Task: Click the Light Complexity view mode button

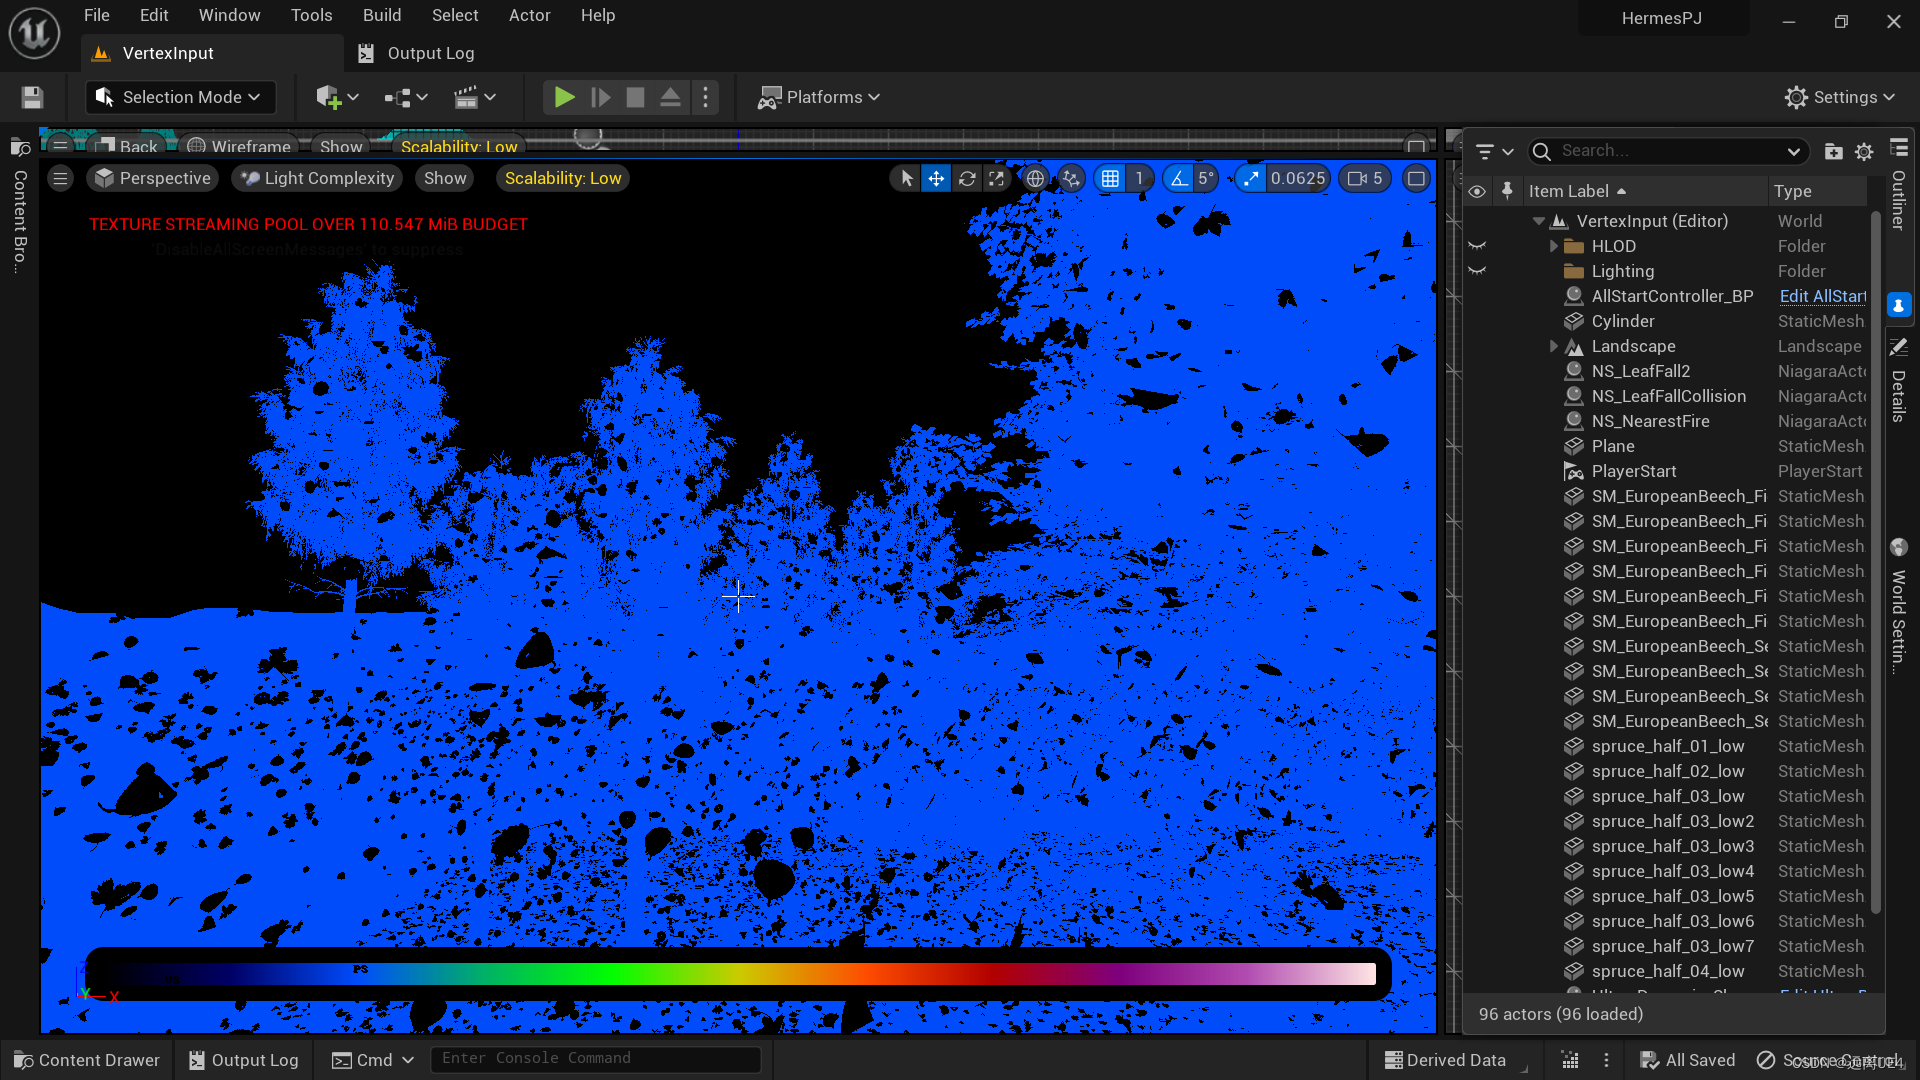Action: point(317,178)
